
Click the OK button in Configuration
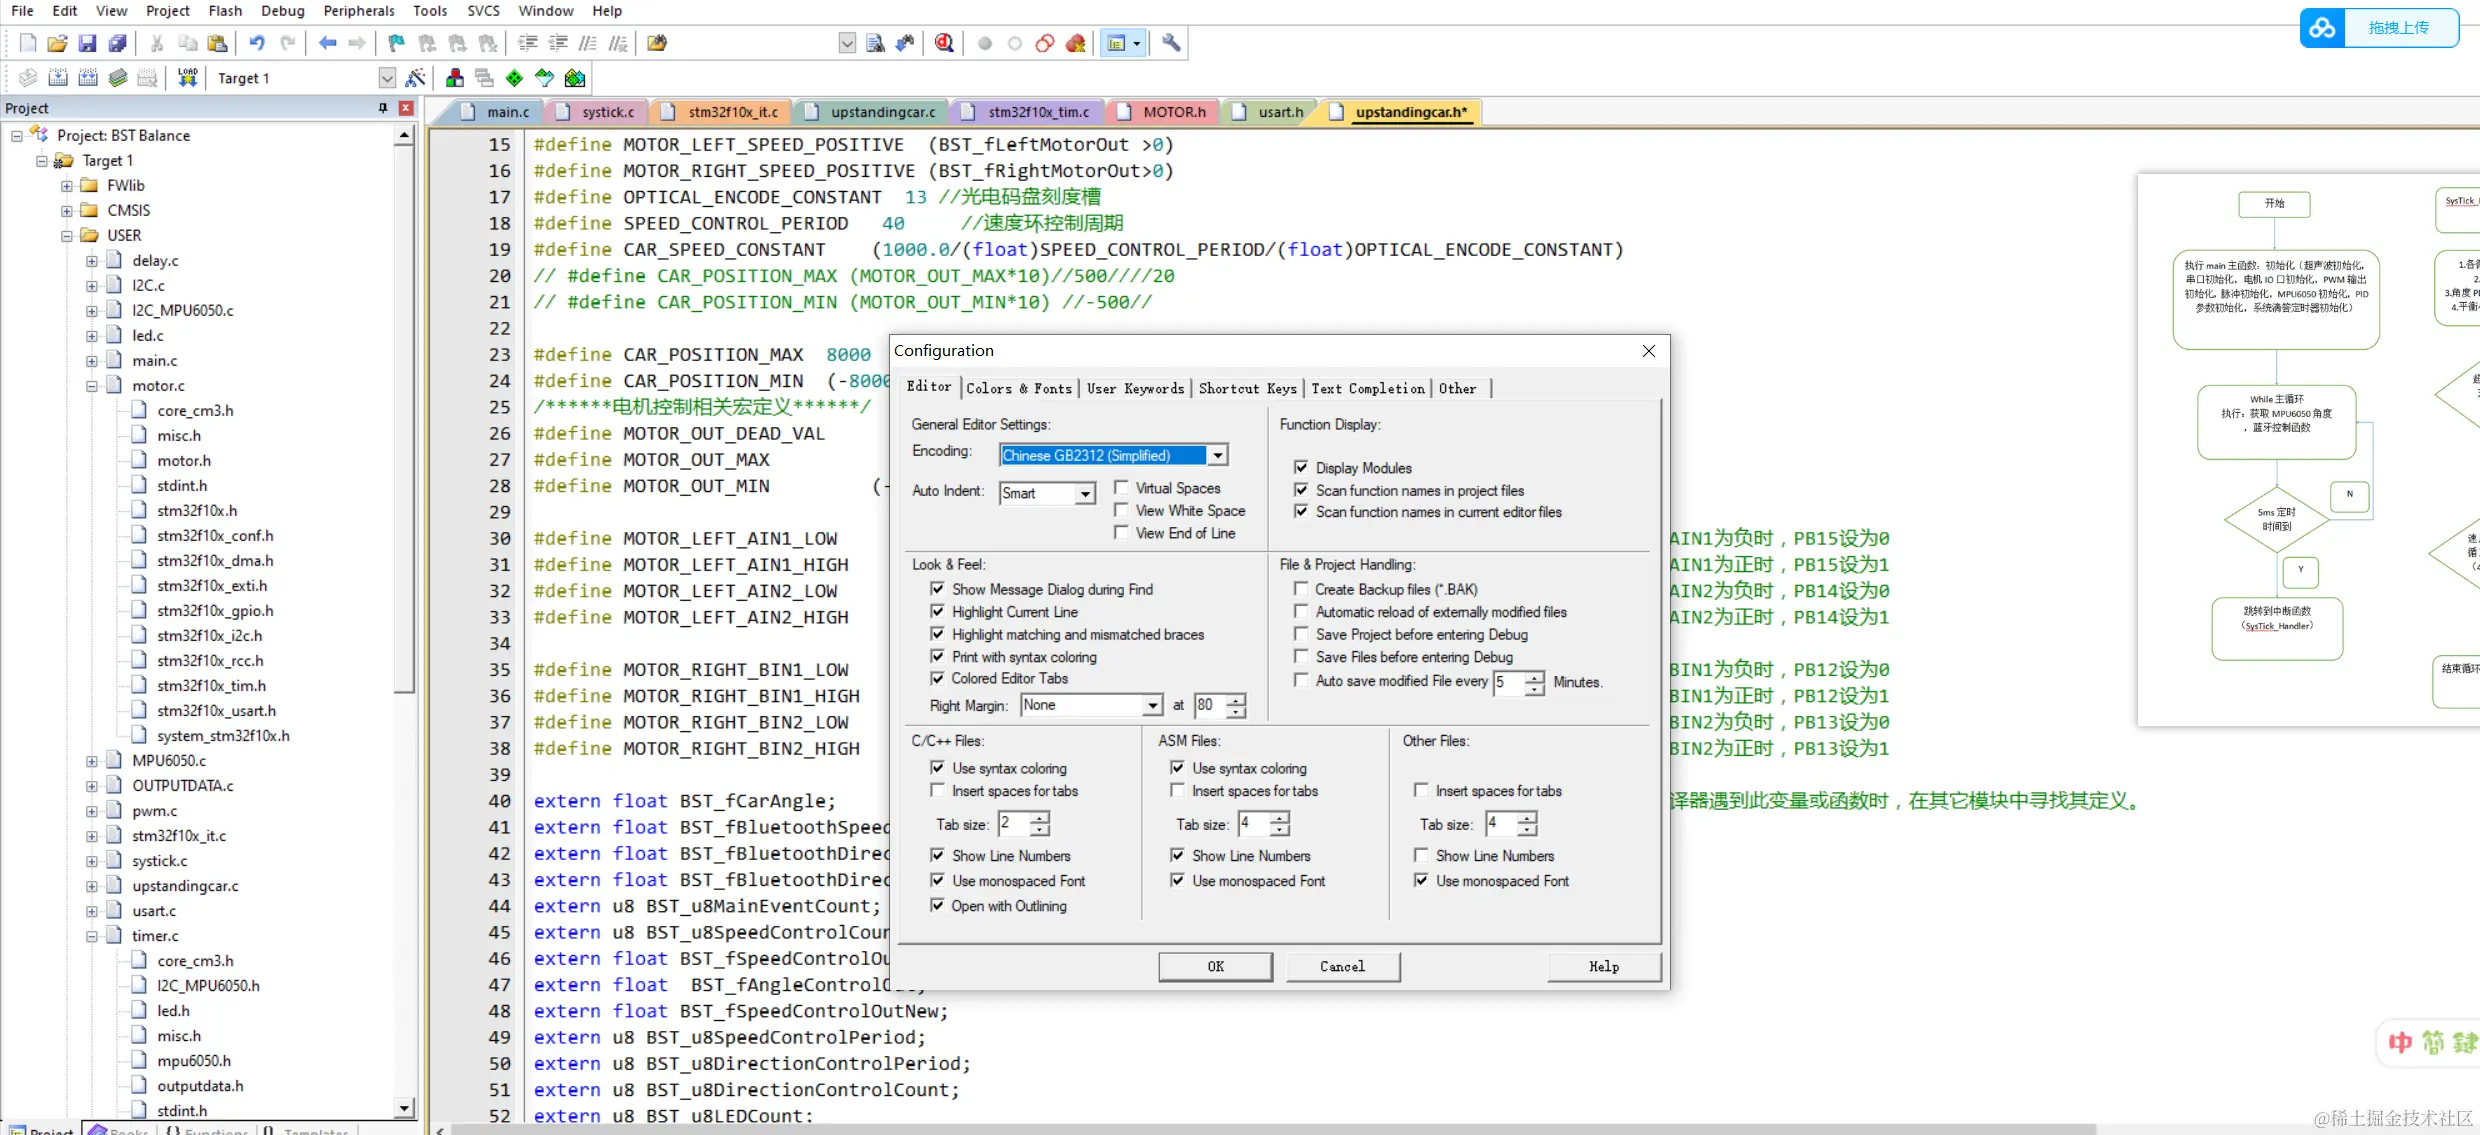point(1215,966)
